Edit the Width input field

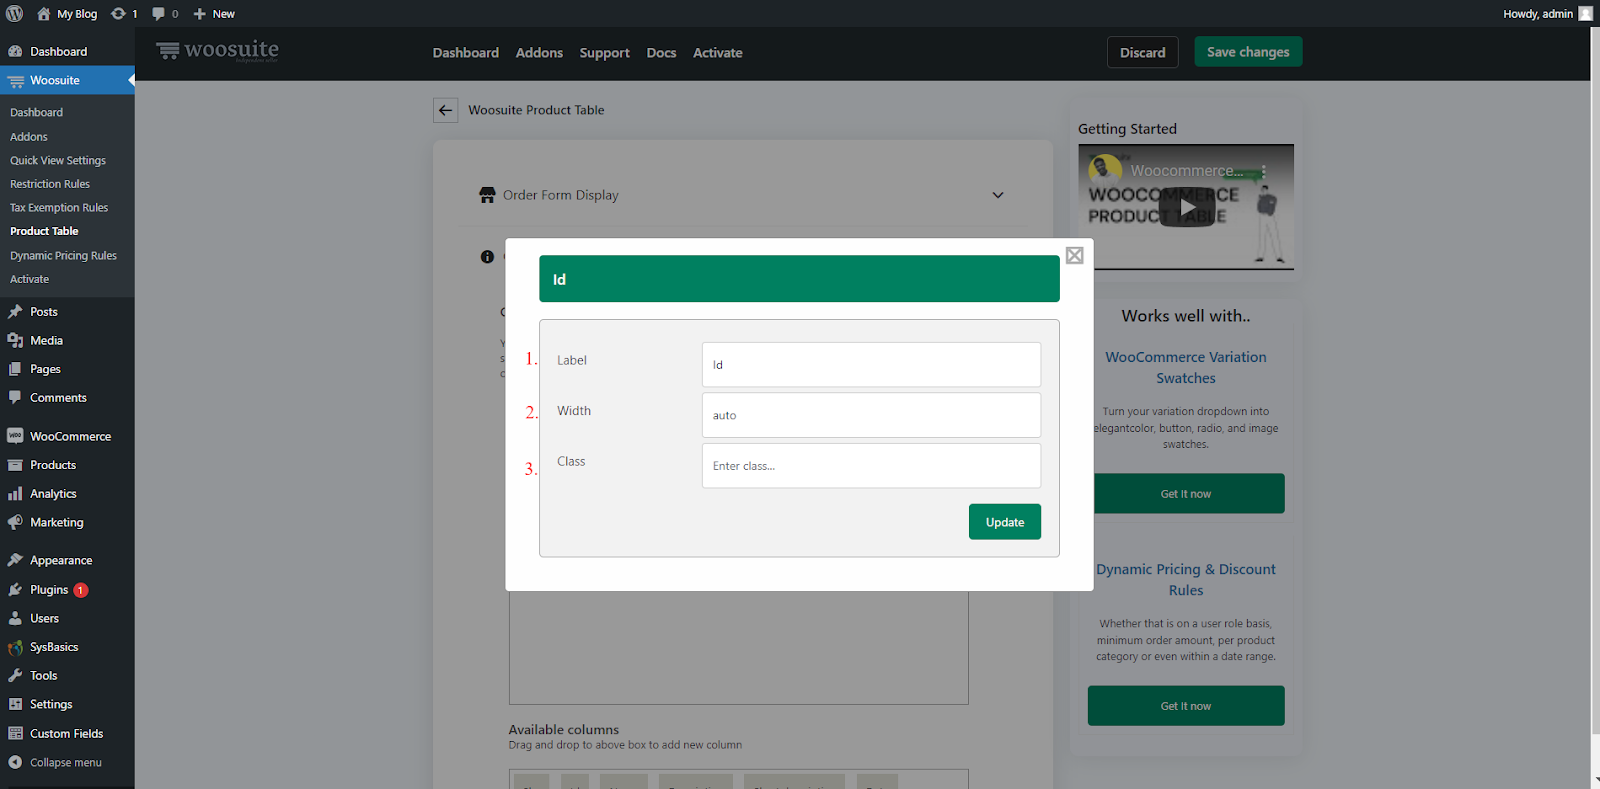pyautogui.click(x=871, y=415)
